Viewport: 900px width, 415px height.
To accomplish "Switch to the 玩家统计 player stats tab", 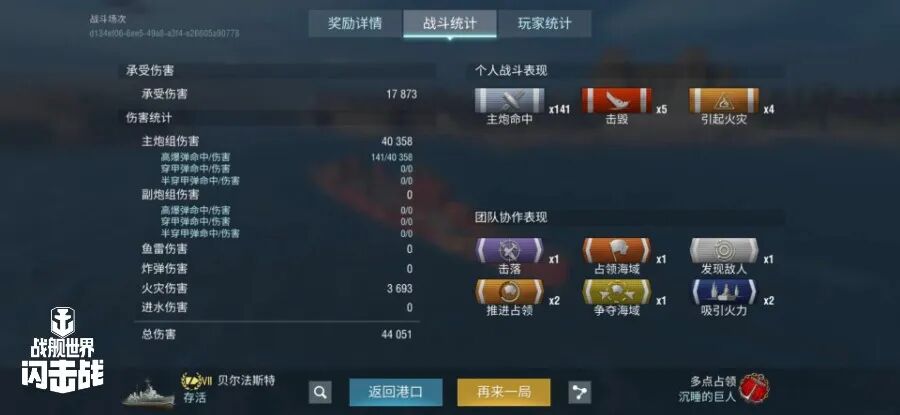I will tap(544, 24).
